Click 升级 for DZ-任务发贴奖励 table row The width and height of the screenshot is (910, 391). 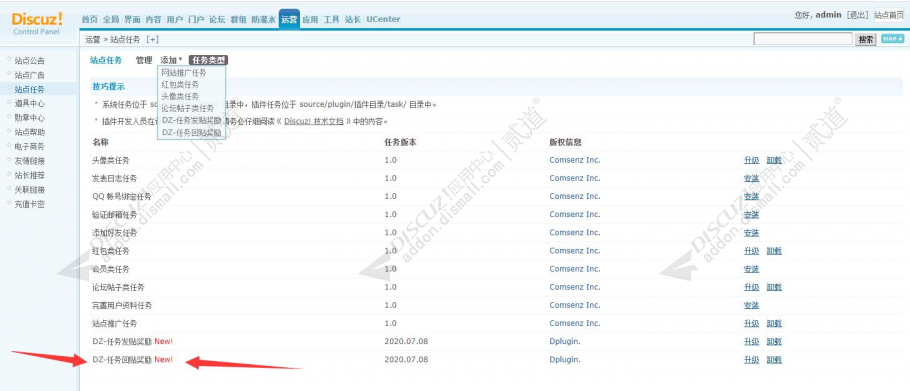coord(752,341)
